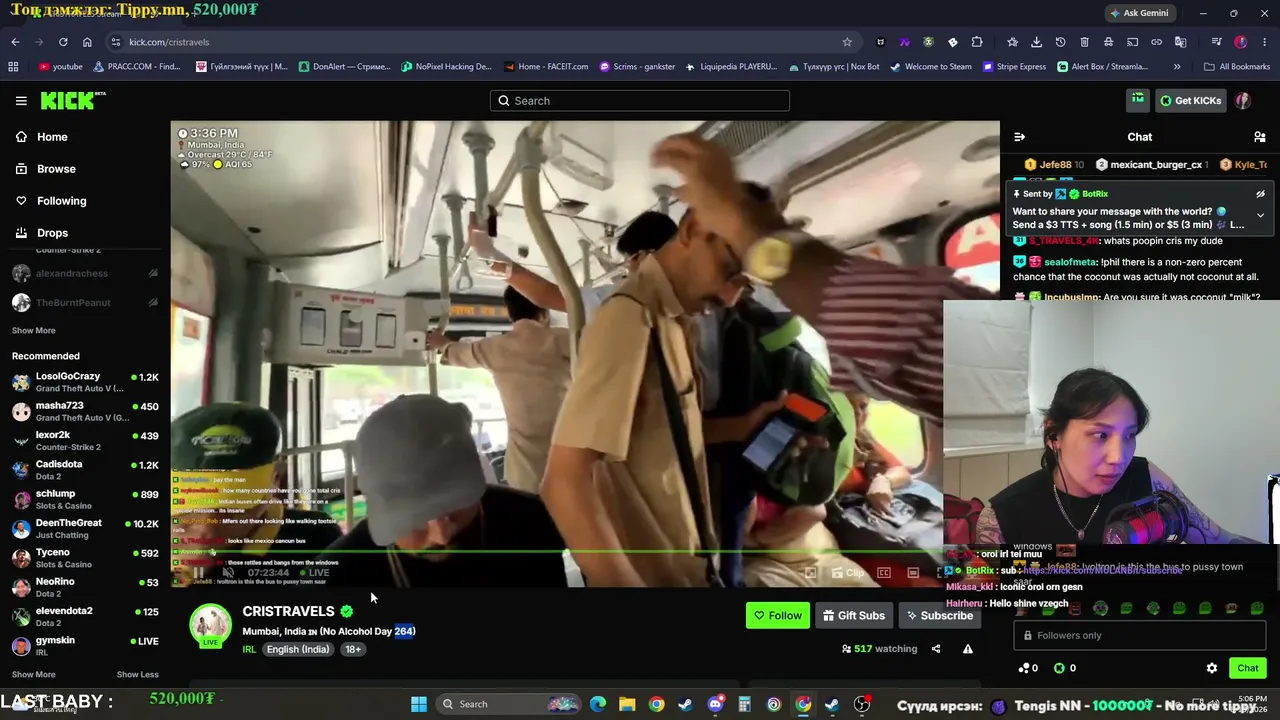Viewport: 1280px width, 720px height.
Task: Click Ask Gemini button
Action: coord(1138,13)
